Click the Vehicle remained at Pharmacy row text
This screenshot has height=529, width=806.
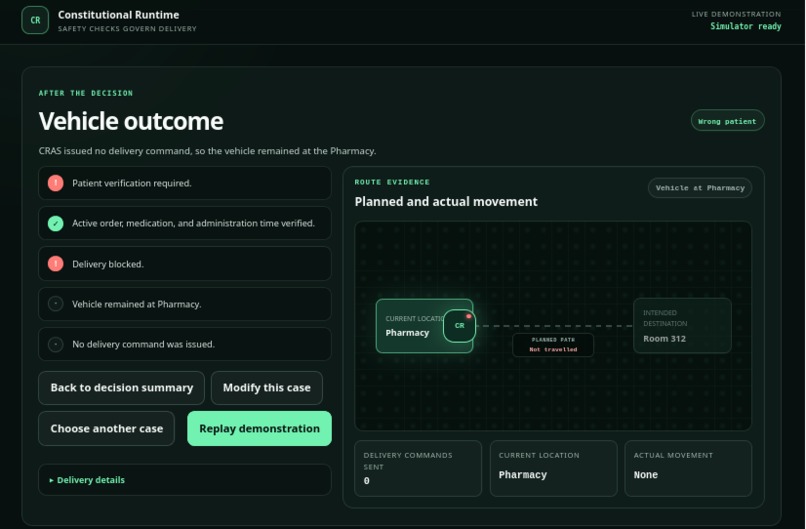coord(137,304)
